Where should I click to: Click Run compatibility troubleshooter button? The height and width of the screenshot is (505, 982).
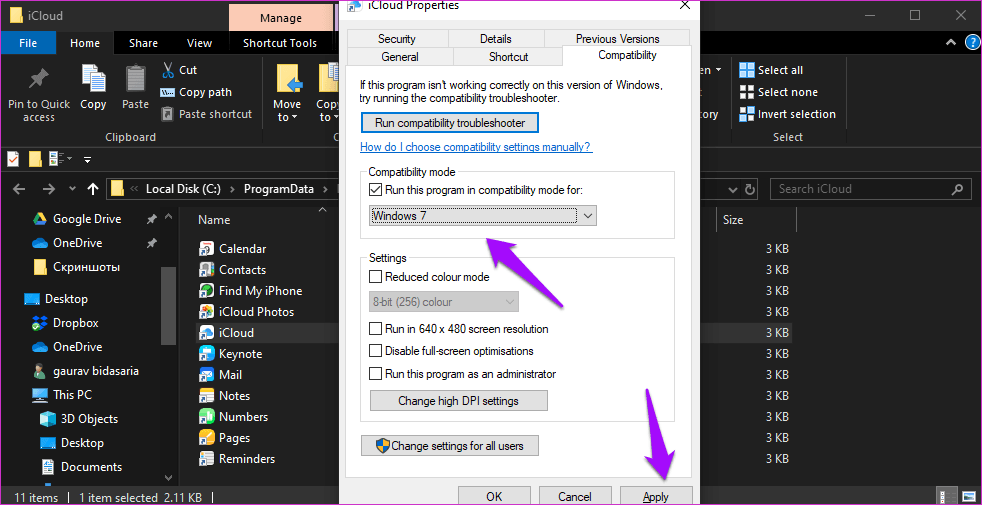450,123
